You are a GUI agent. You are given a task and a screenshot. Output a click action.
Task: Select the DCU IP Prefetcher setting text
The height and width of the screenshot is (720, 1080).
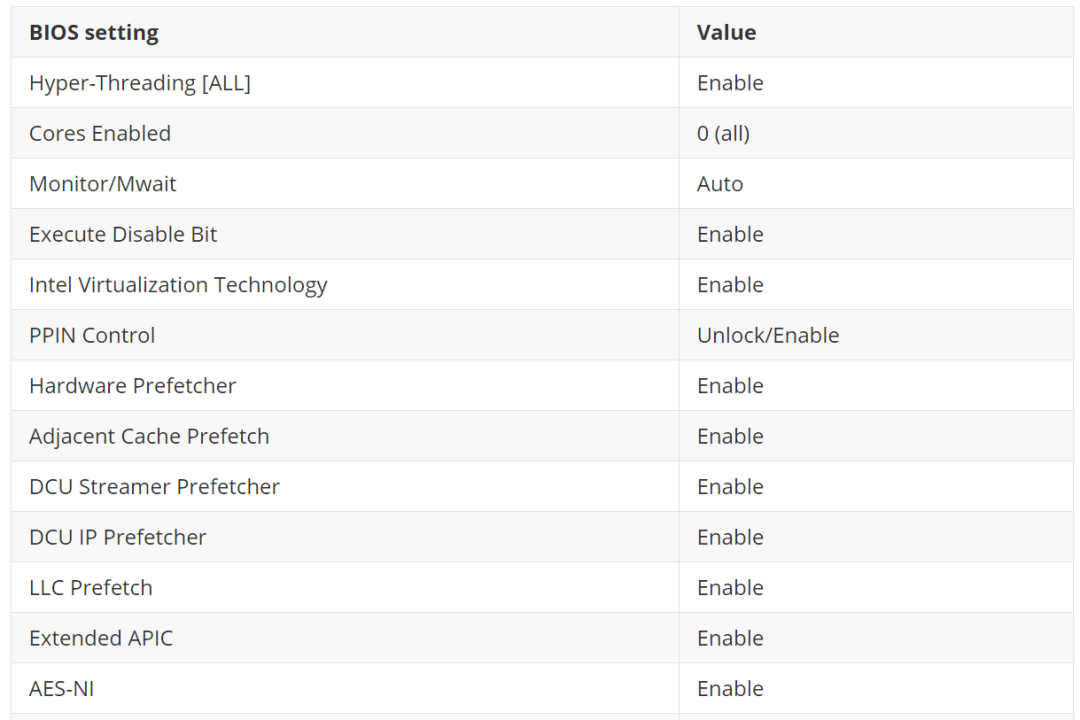pos(118,537)
